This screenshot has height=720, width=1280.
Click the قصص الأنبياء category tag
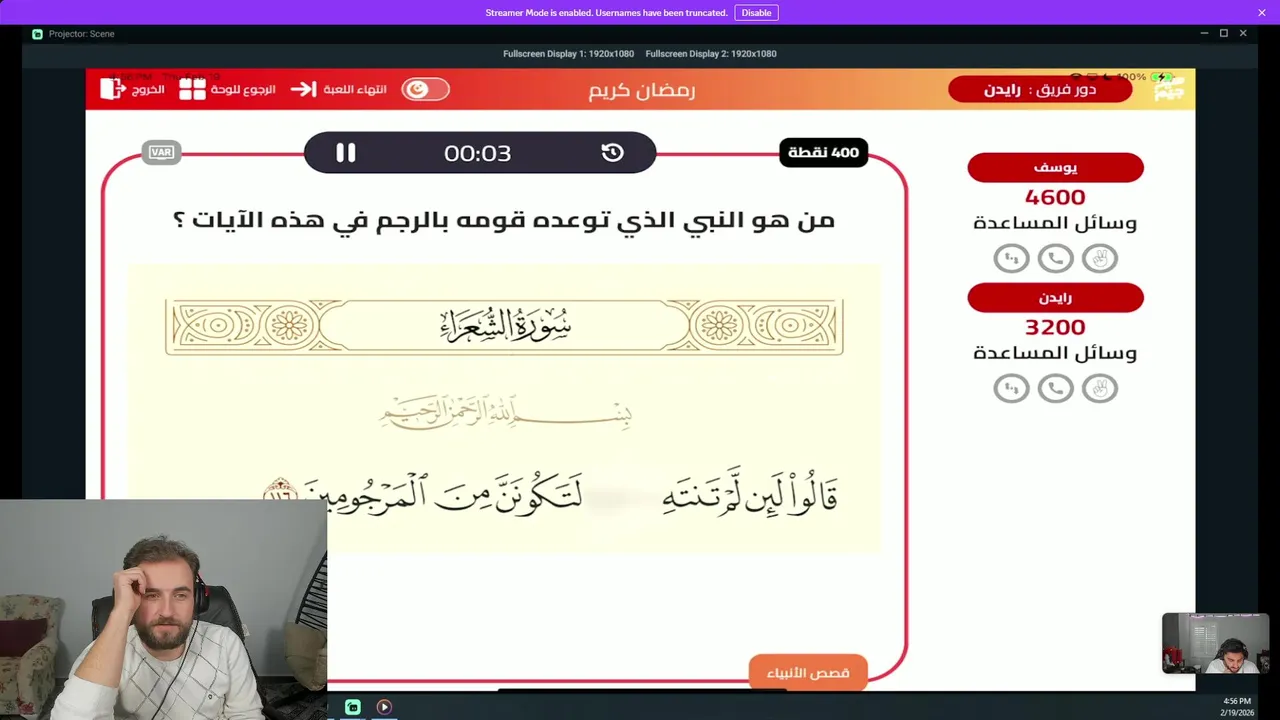point(808,672)
